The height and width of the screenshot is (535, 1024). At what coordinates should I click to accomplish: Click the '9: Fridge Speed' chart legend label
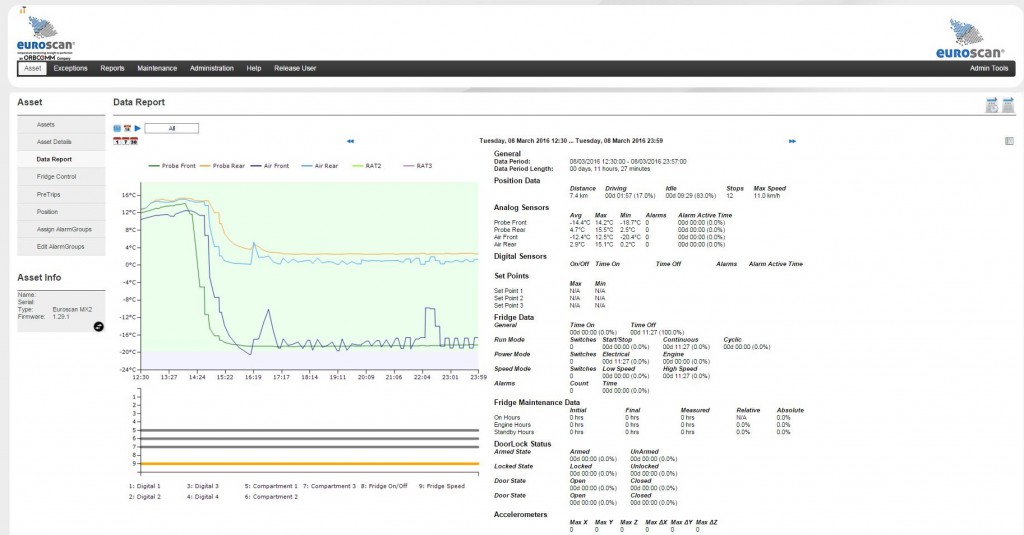pyautogui.click(x=442, y=486)
